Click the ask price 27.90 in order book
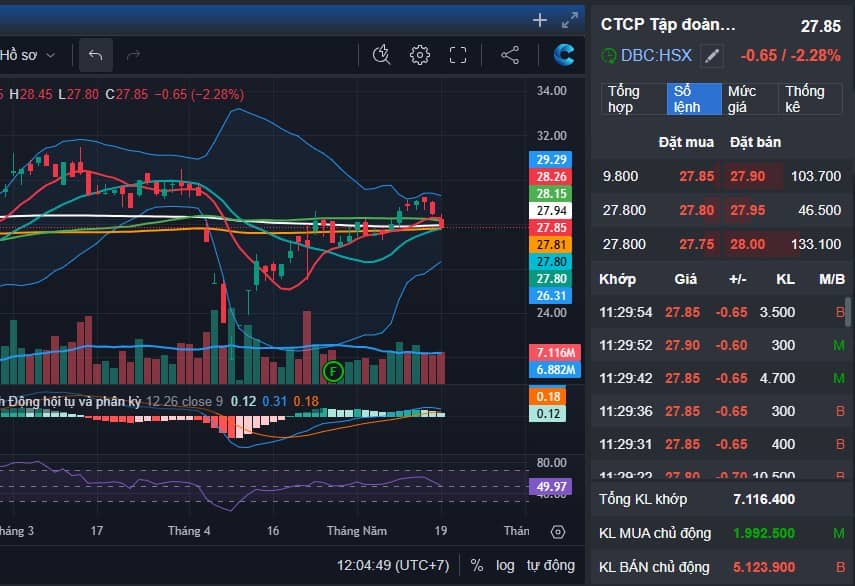 pyautogui.click(x=748, y=176)
